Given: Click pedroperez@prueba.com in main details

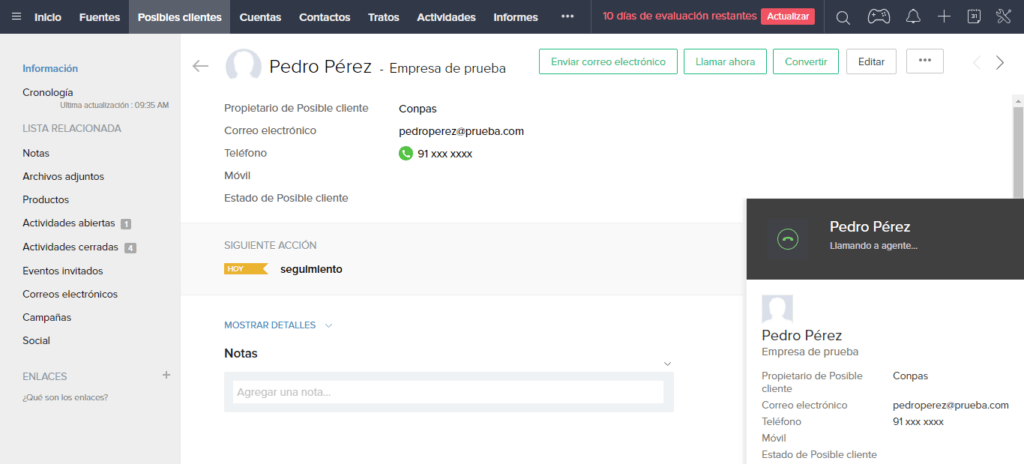Looking at the screenshot, I should [461, 131].
